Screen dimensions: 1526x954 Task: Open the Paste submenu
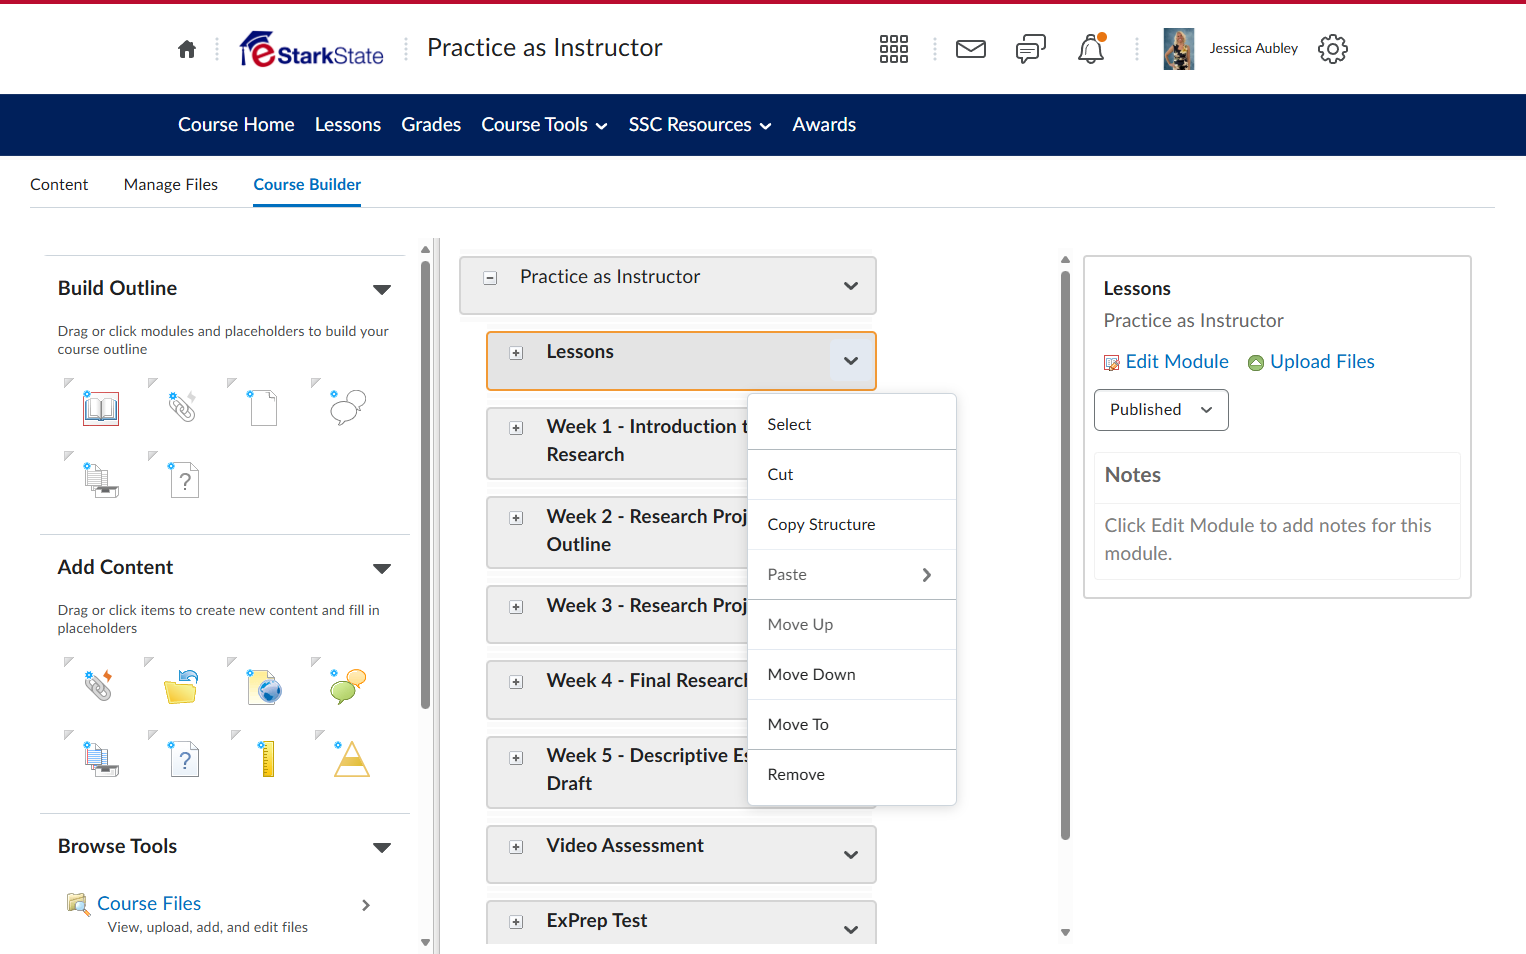[852, 575]
